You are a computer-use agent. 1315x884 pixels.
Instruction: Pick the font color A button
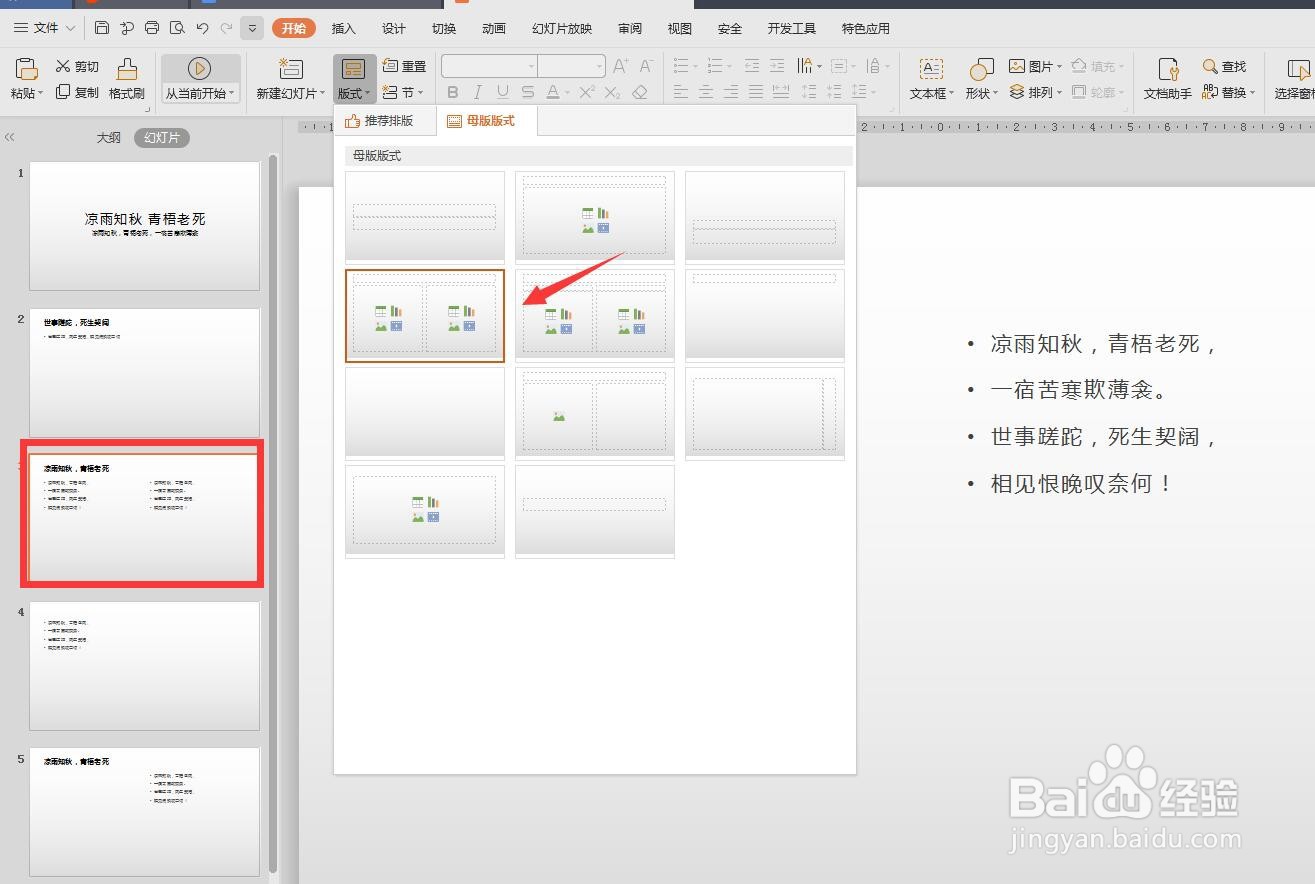pyautogui.click(x=554, y=92)
